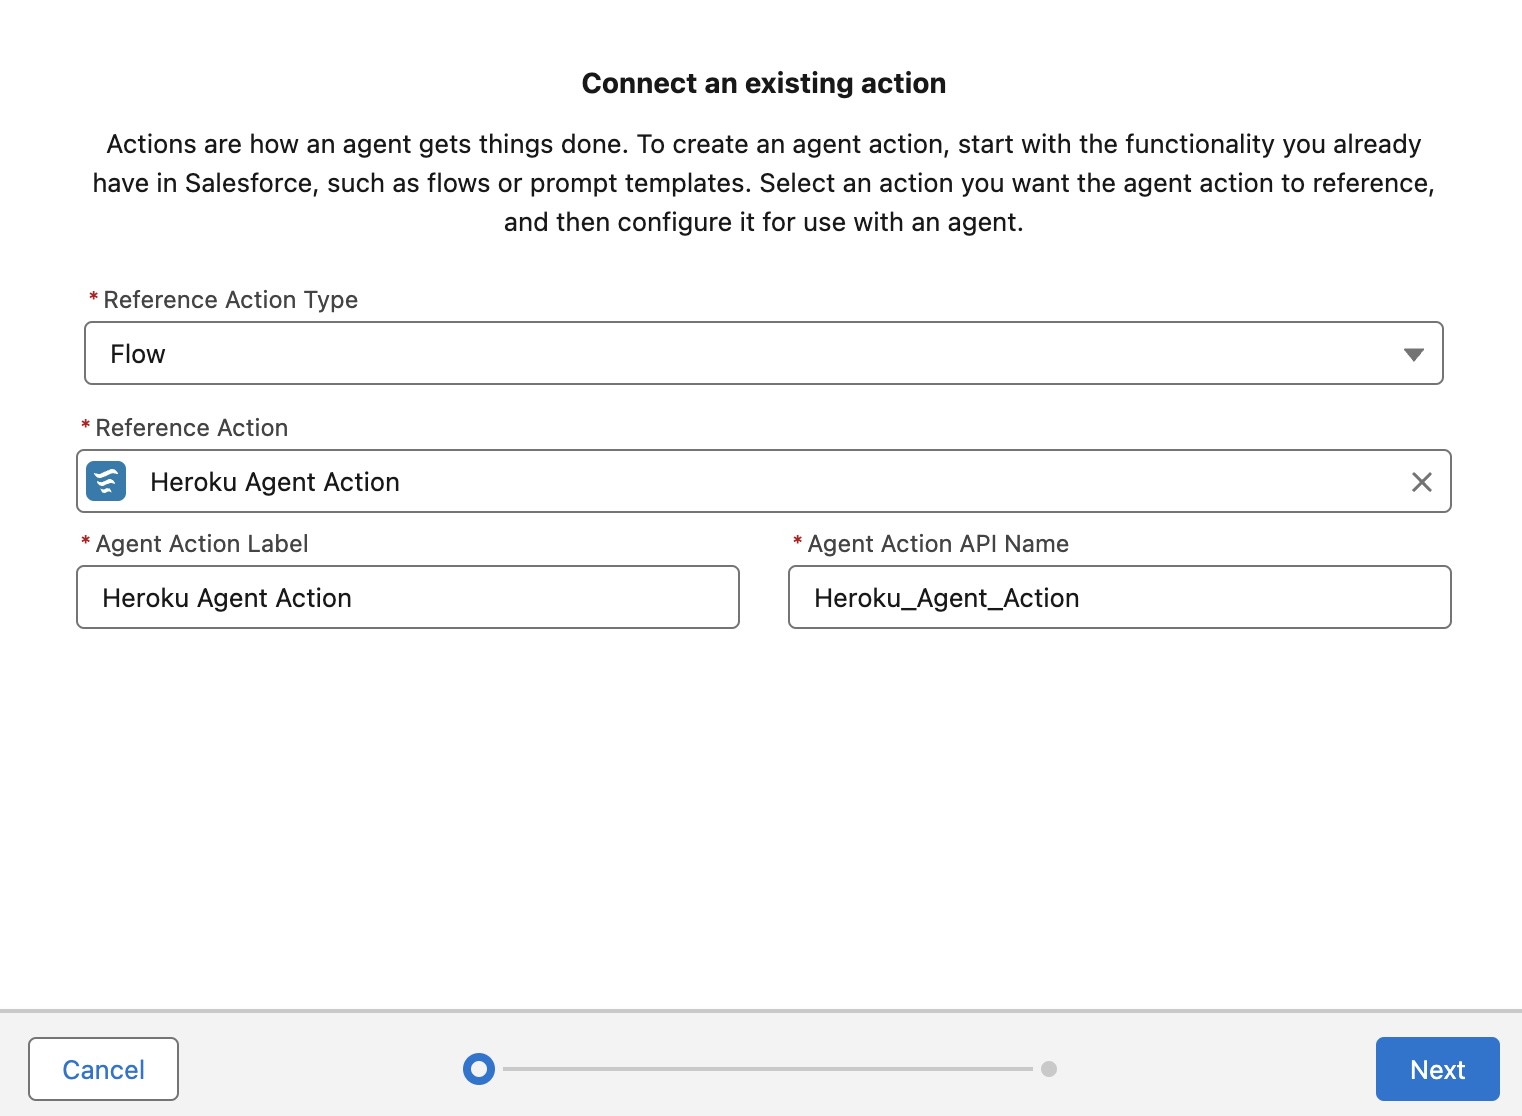Click the Agent Action Label caption
The width and height of the screenshot is (1522, 1116).
click(x=202, y=544)
